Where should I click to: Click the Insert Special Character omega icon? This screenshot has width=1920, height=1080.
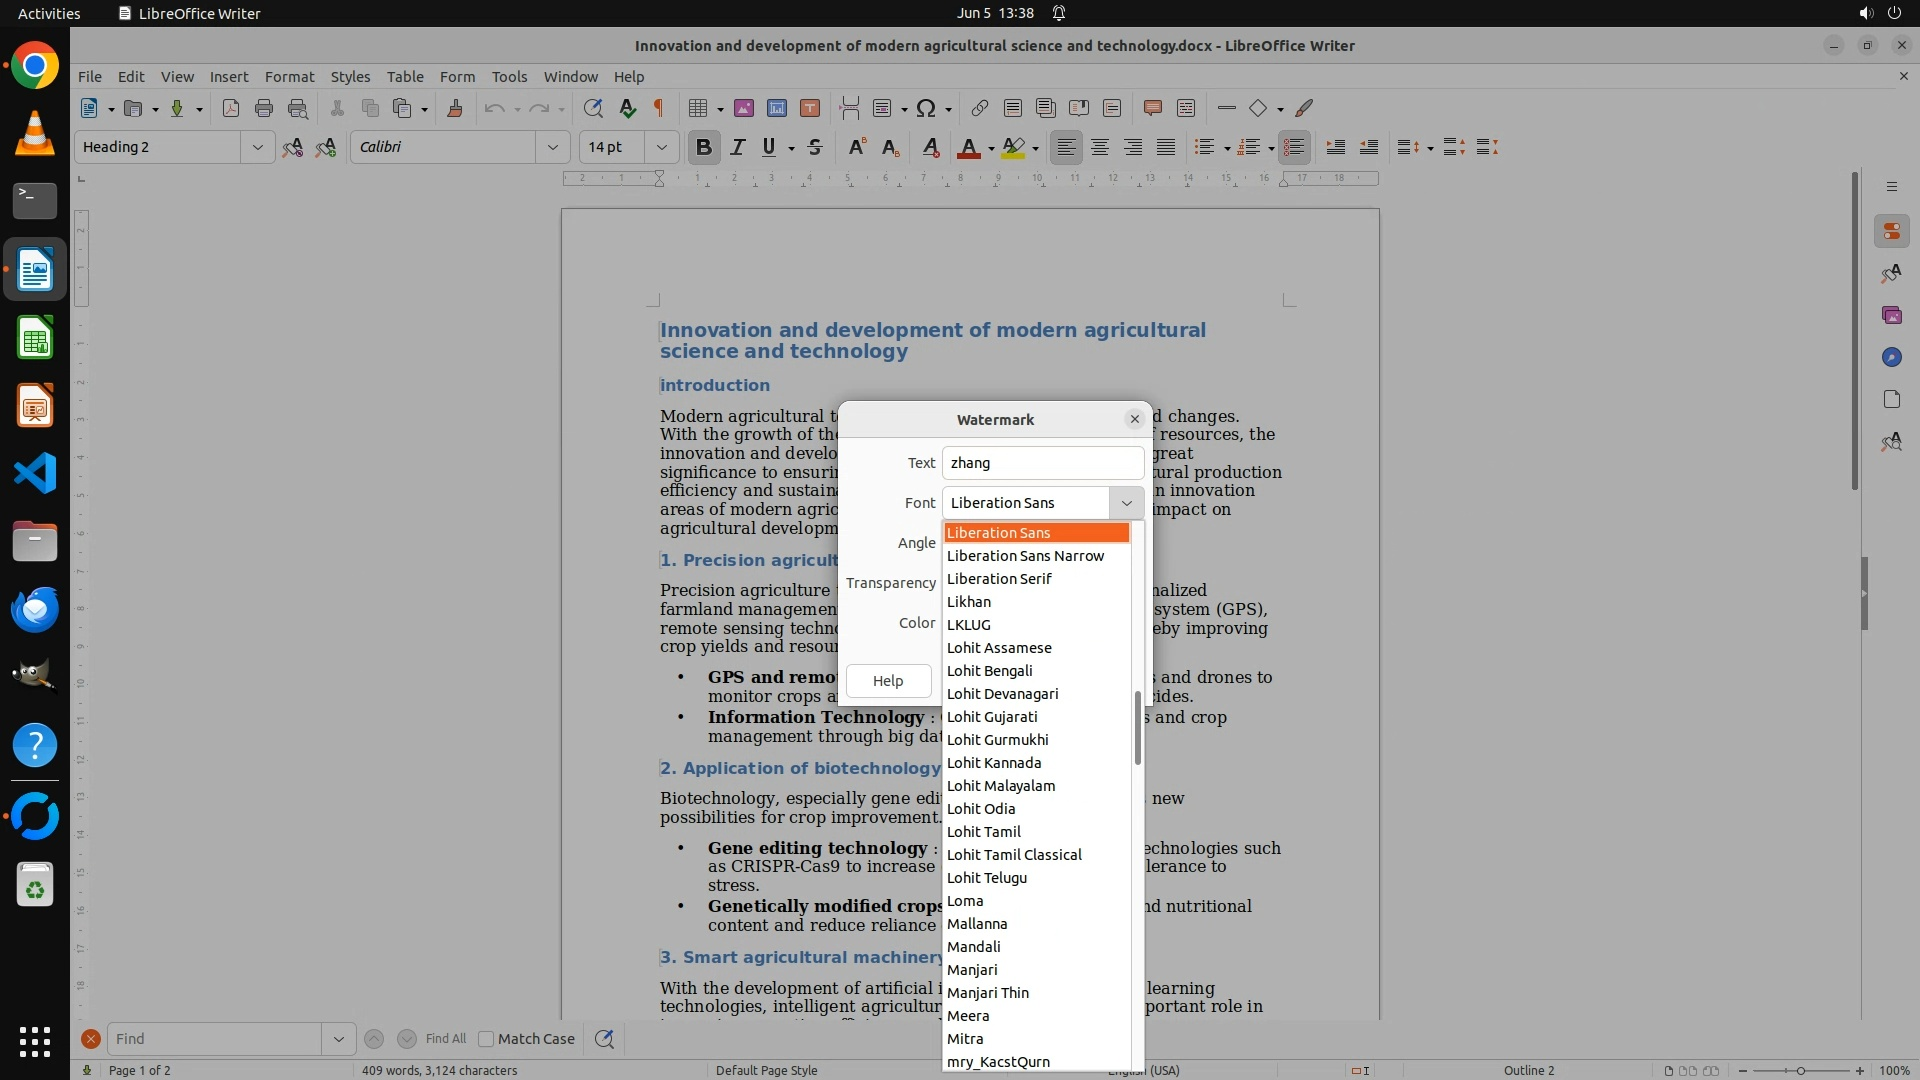point(926,108)
